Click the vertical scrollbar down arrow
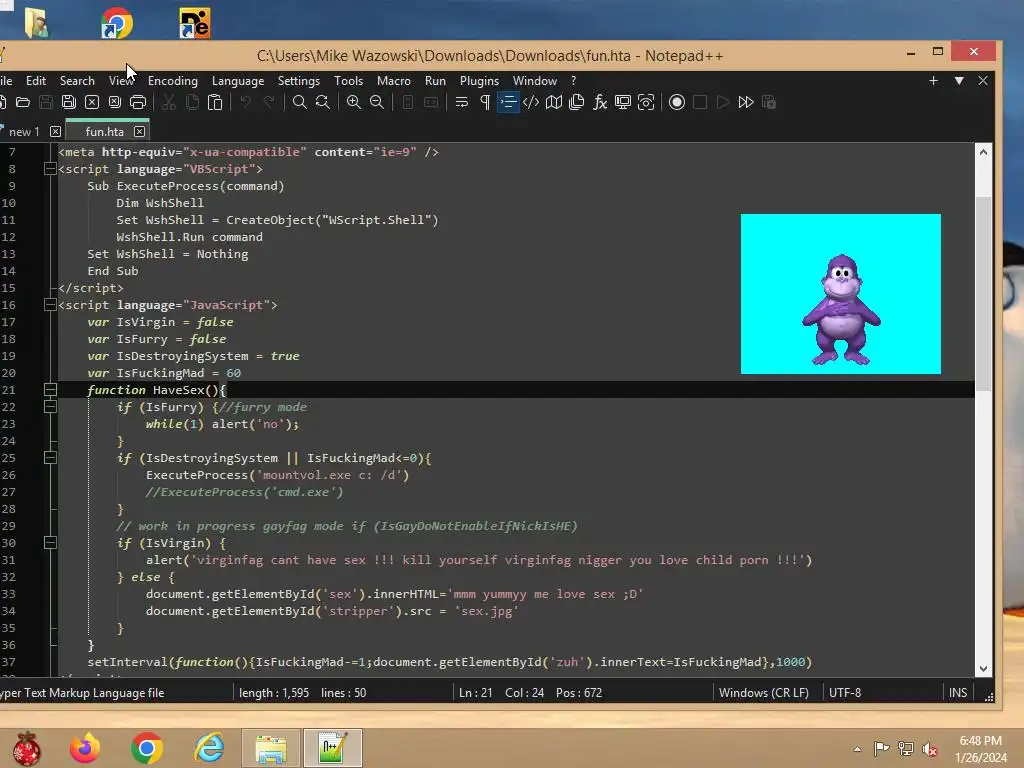 984,669
